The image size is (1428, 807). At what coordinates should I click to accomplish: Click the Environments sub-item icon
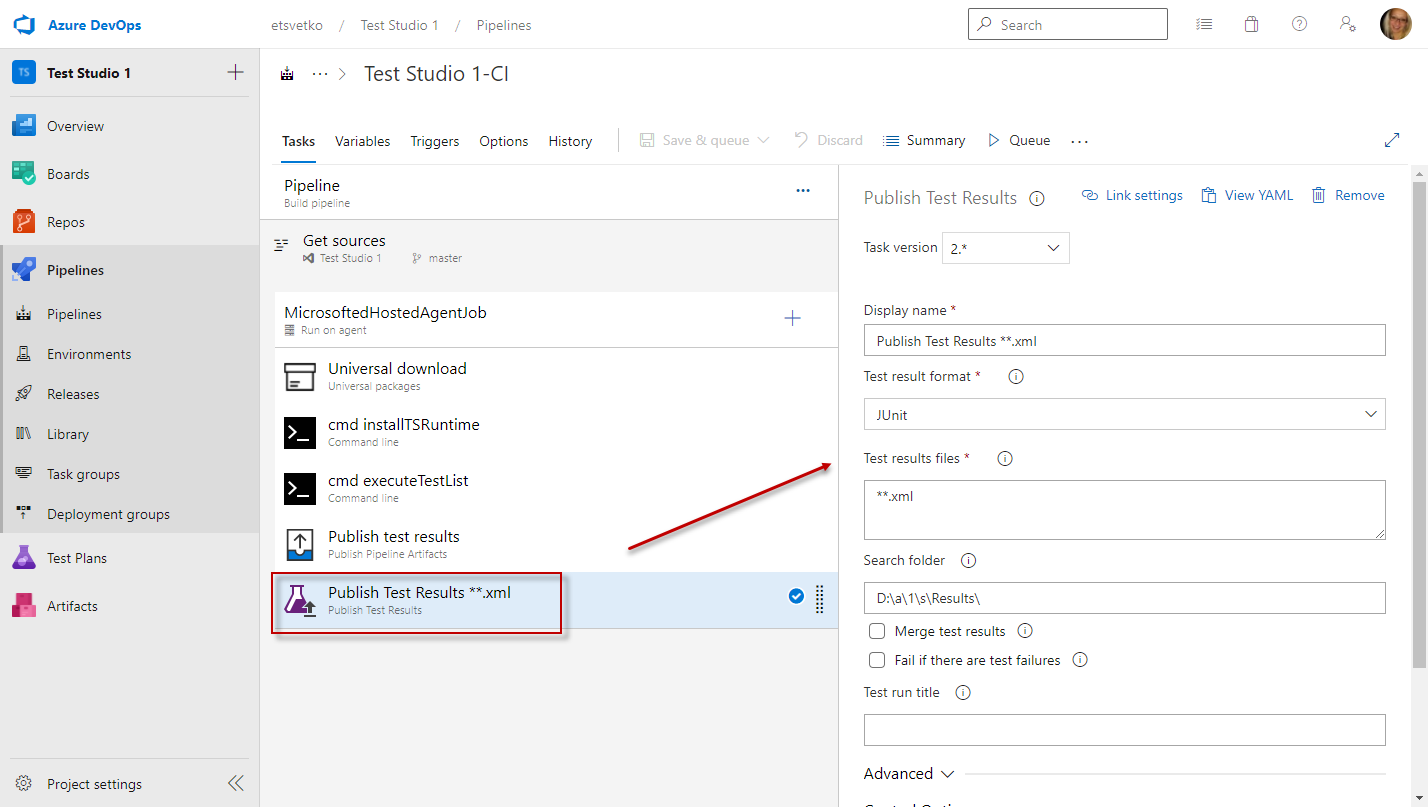[x=24, y=354]
